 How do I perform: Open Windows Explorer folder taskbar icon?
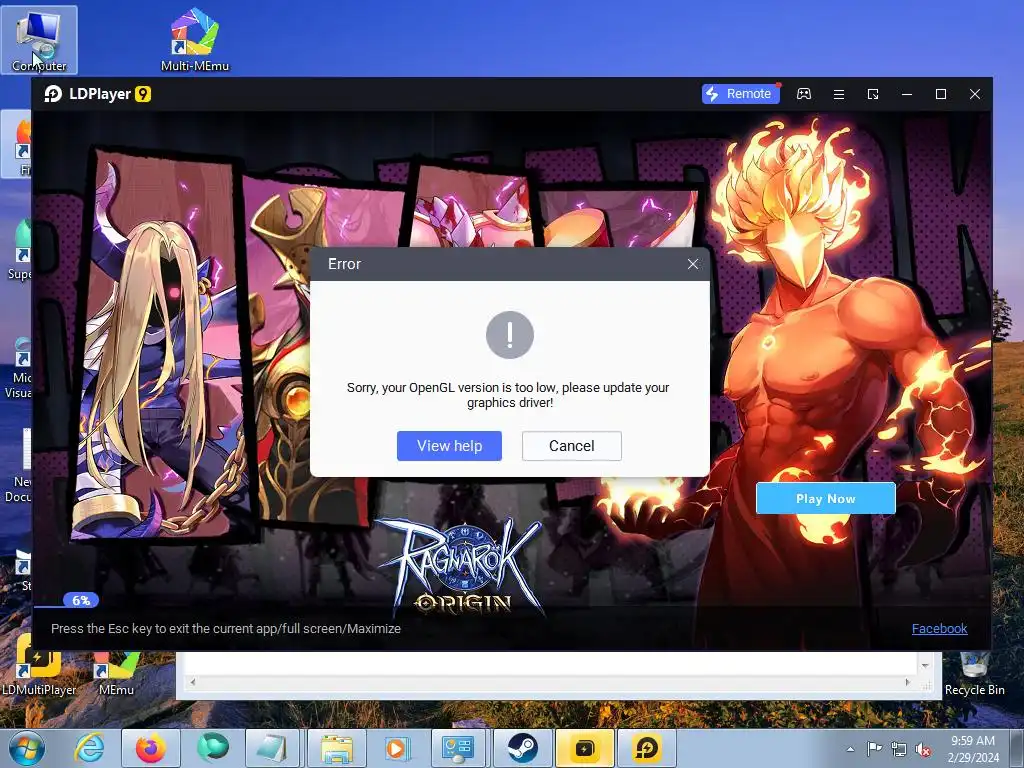336,748
